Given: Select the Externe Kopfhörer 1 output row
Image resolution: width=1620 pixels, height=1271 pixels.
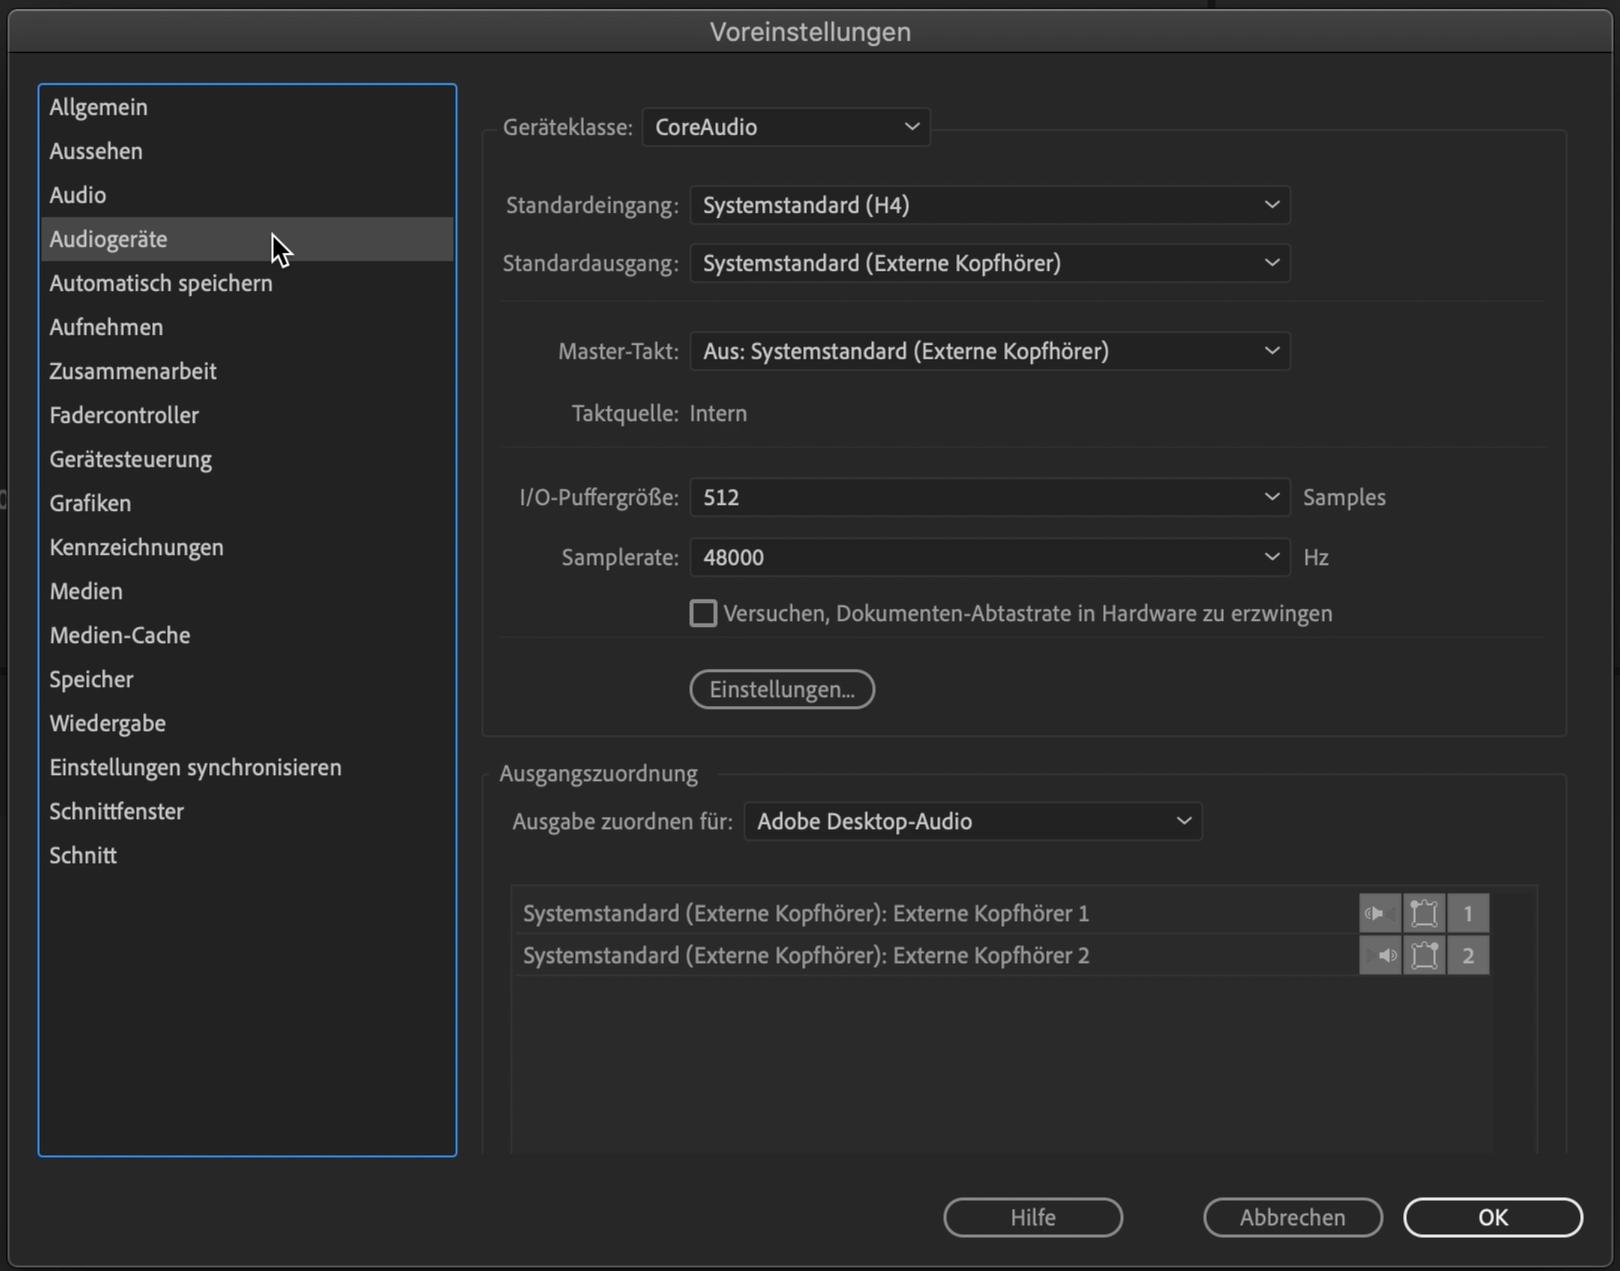Looking at the screenshot, I should 806,913.
